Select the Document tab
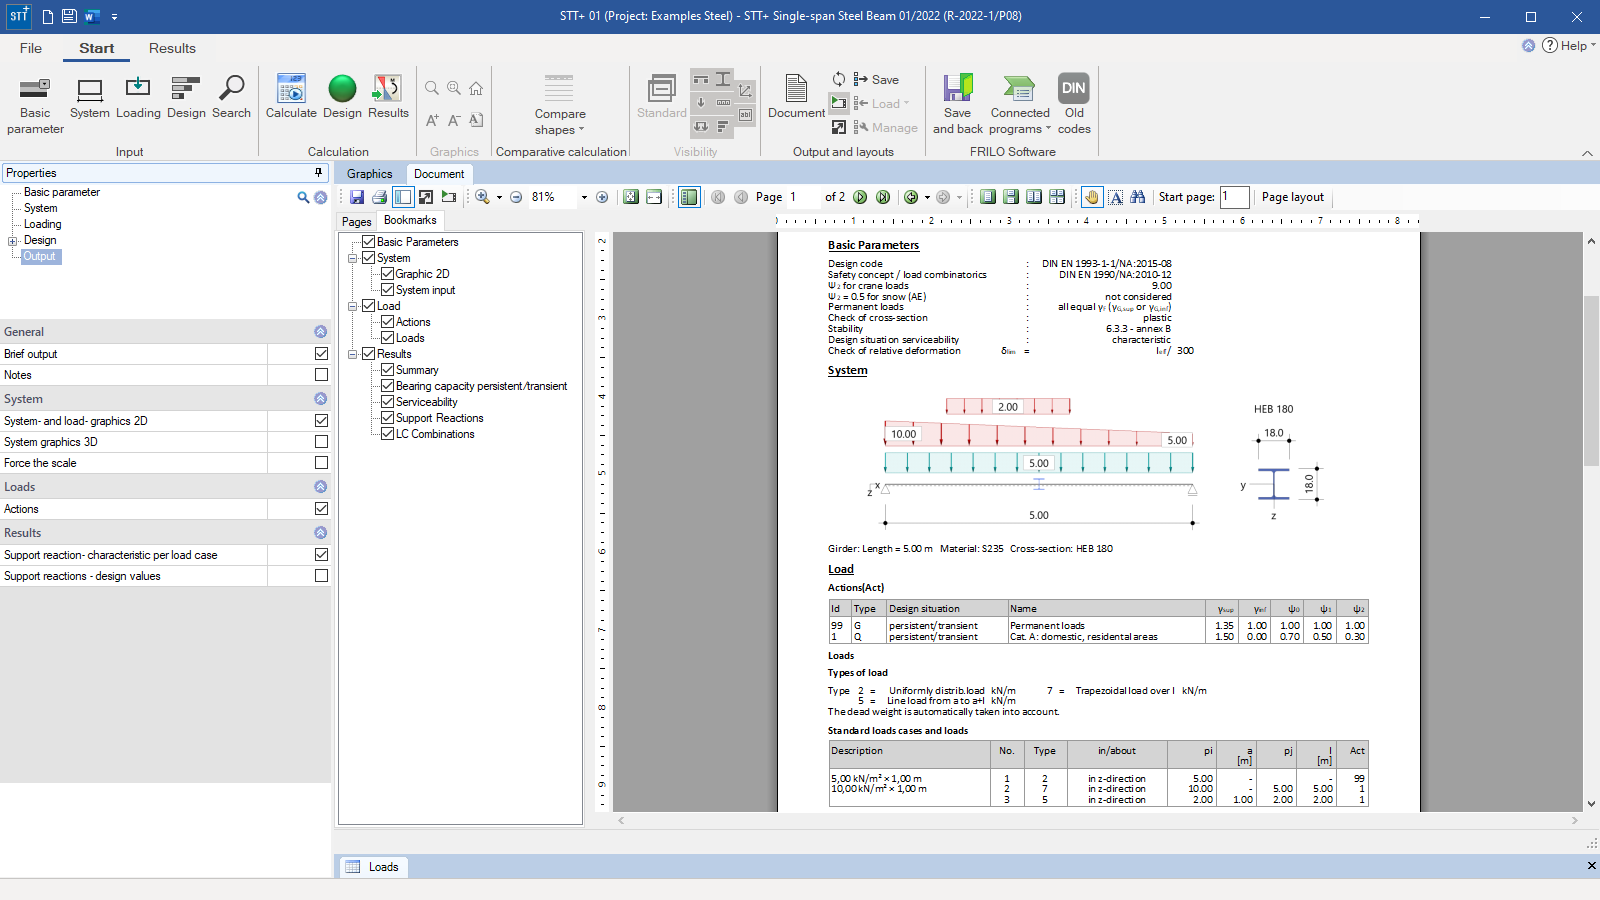The width and height of the screenshot is (1600, 900). [439, 173]
